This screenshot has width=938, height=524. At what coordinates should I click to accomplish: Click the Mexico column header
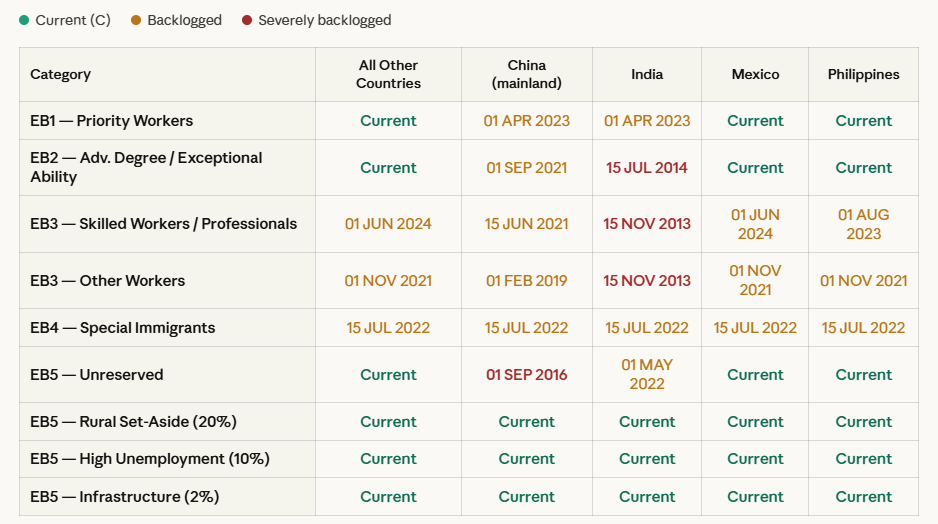(x=755, y=74)
